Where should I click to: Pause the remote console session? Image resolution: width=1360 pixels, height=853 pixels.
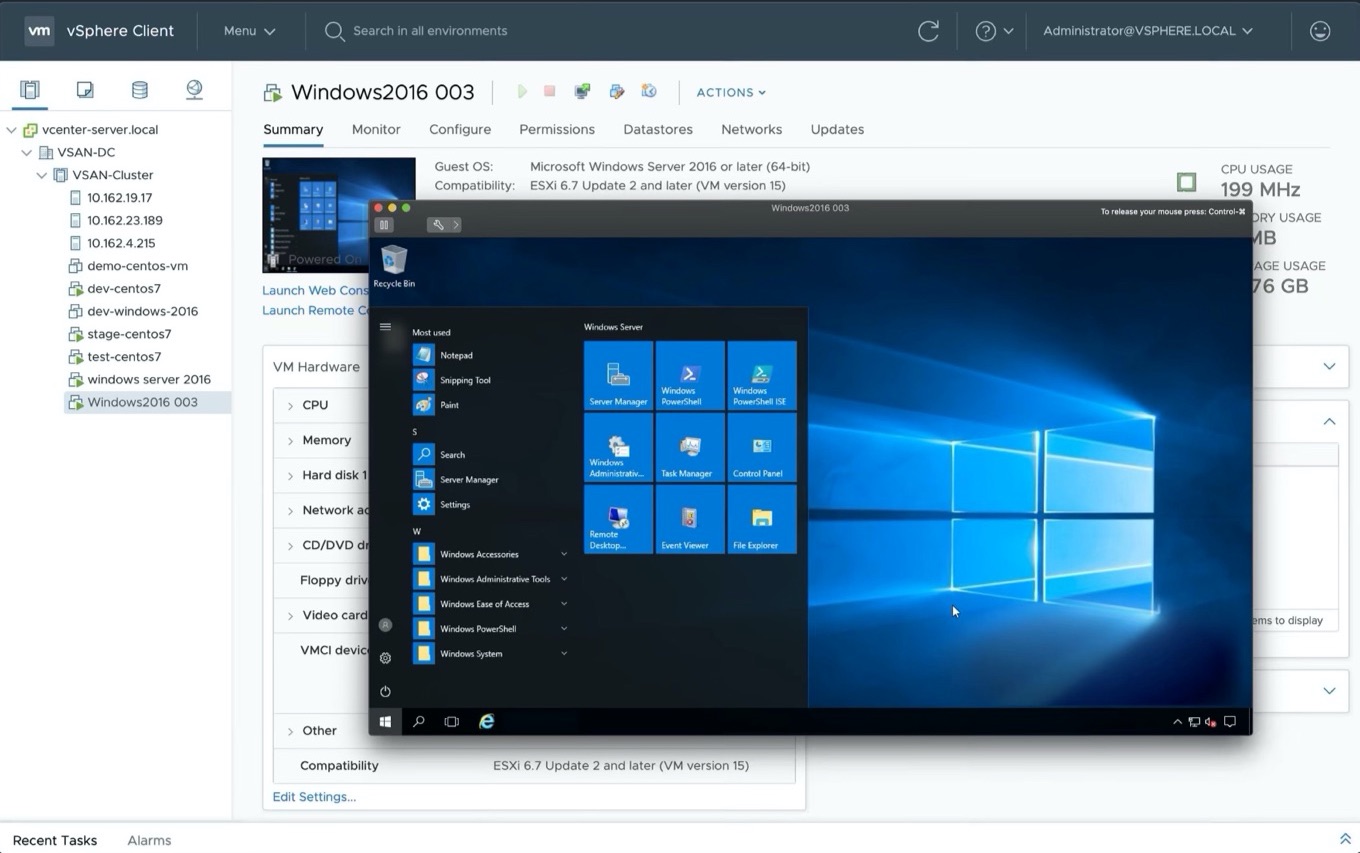[x=384, y=225]
